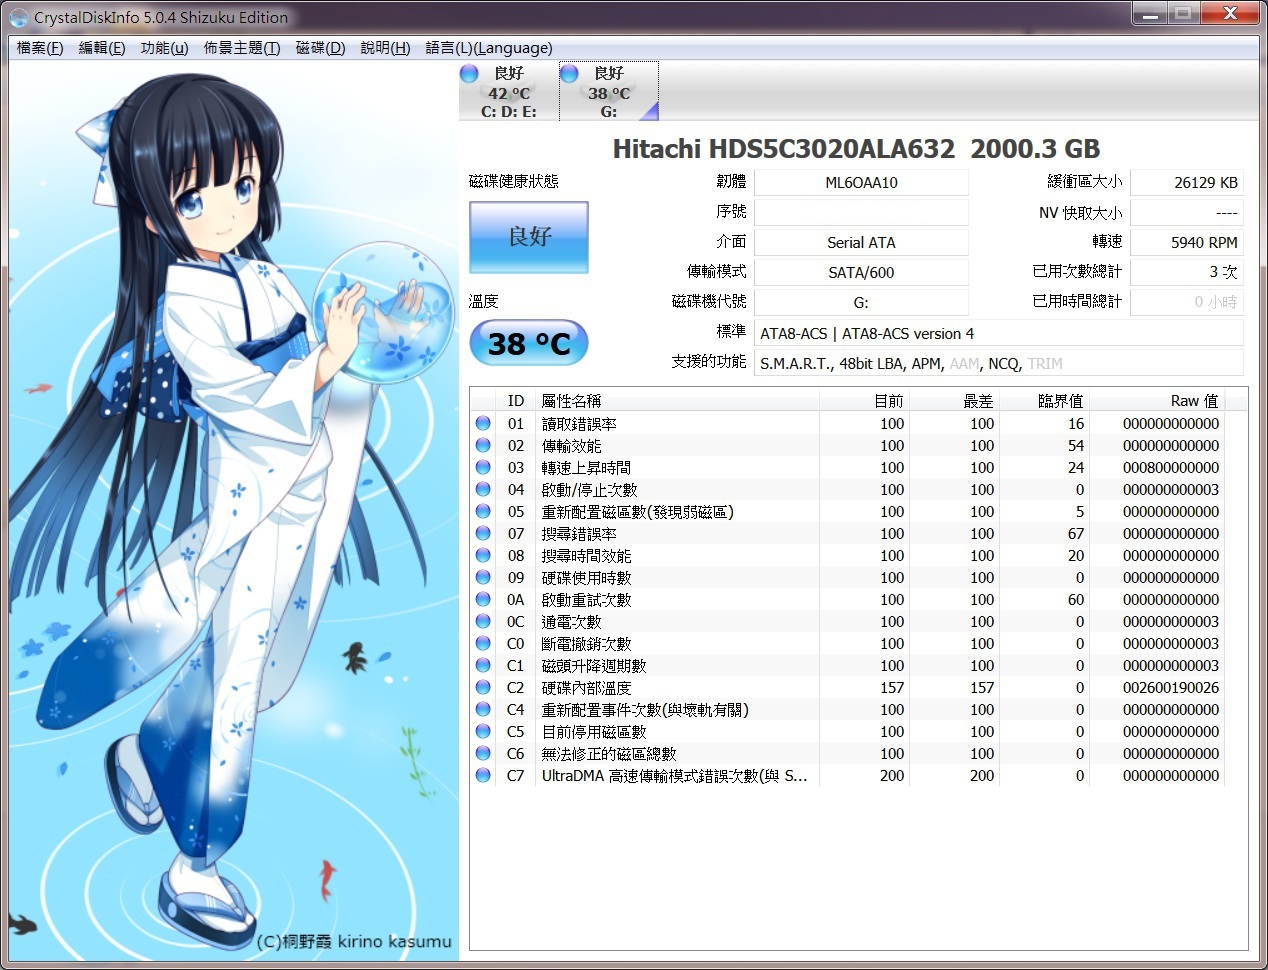Click status icon for attribute 03 轉速上昇時間
The width and height of the screenshot is (1268, 970).
483,467
